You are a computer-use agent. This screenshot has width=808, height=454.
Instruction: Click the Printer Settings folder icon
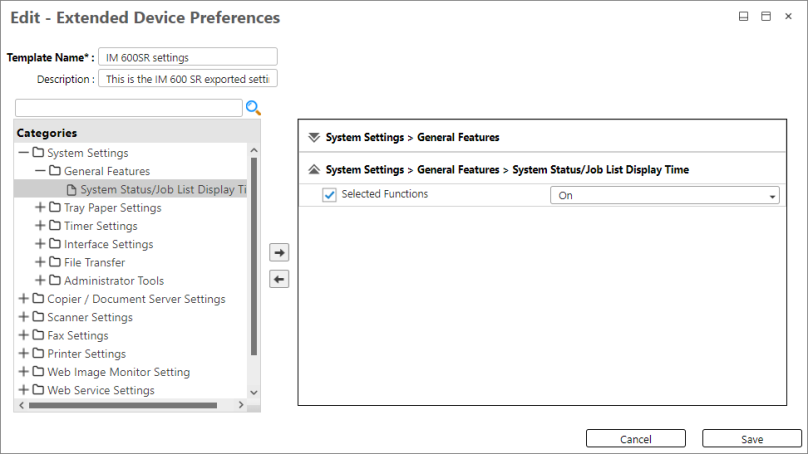click(38, 354)
